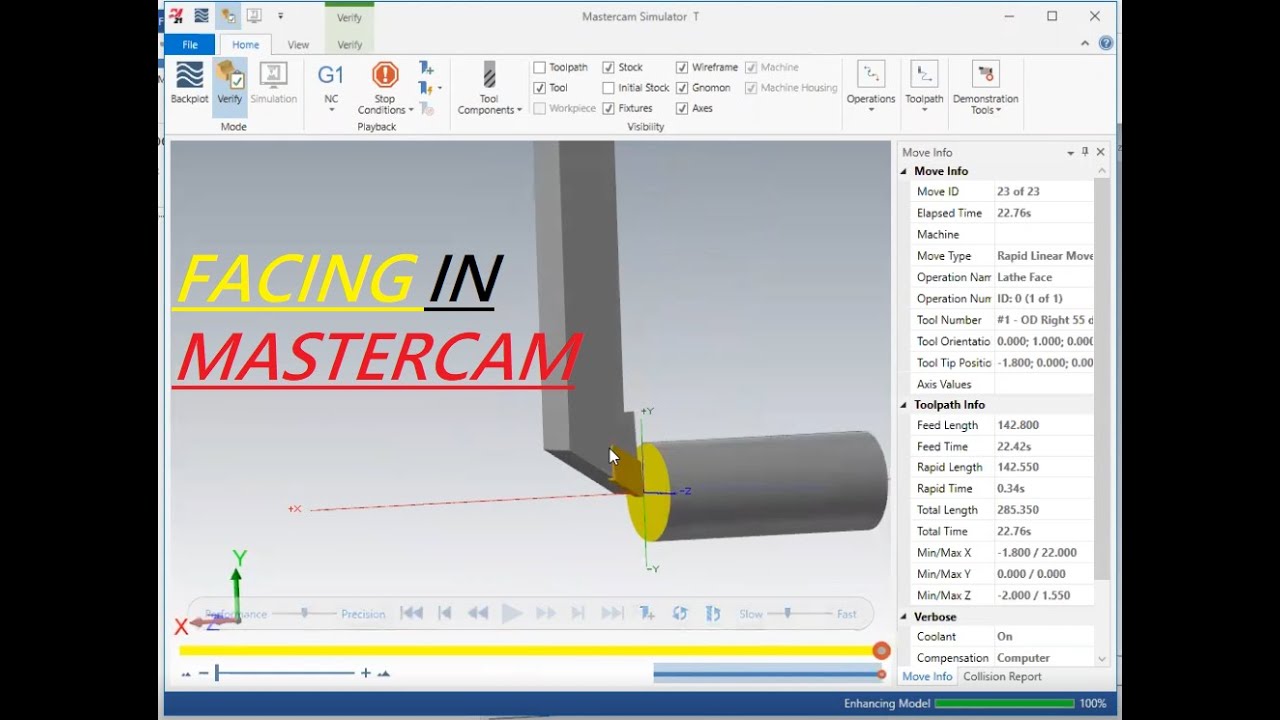Click the quick access Verify icon
Image resolution: width=1280 pixels, height=720 pixels.
point(228,16)
